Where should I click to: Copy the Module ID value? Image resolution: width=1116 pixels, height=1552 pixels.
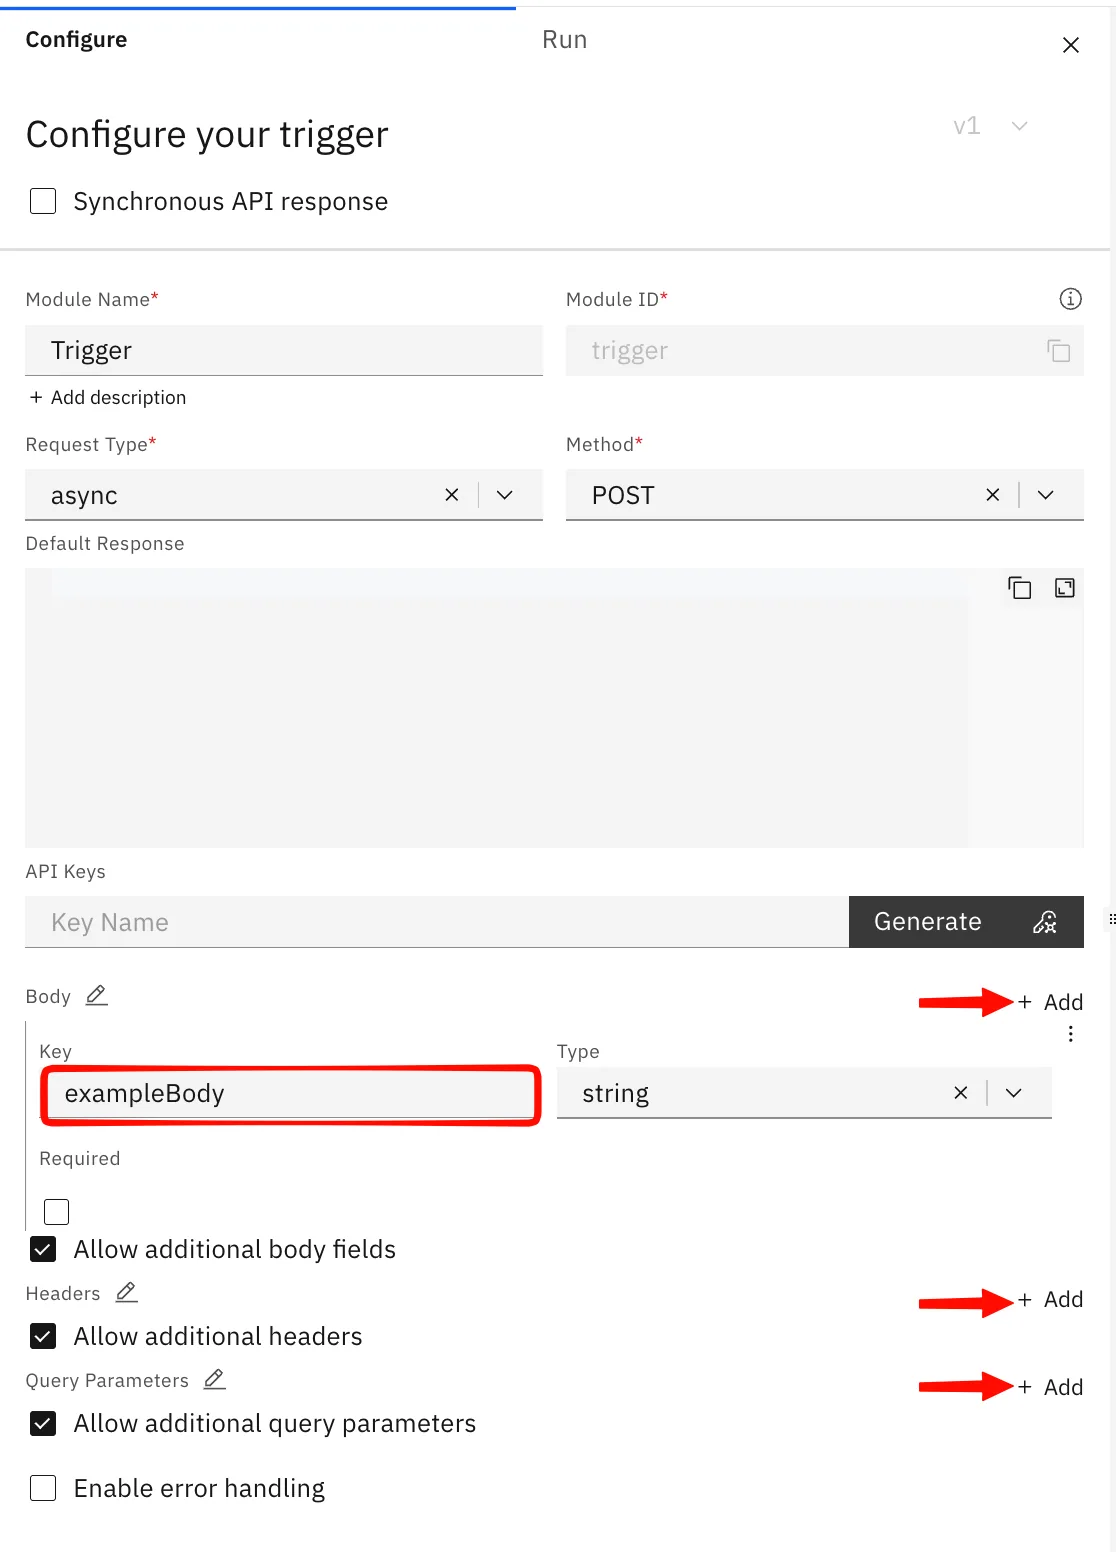[x=1058, y=350]
